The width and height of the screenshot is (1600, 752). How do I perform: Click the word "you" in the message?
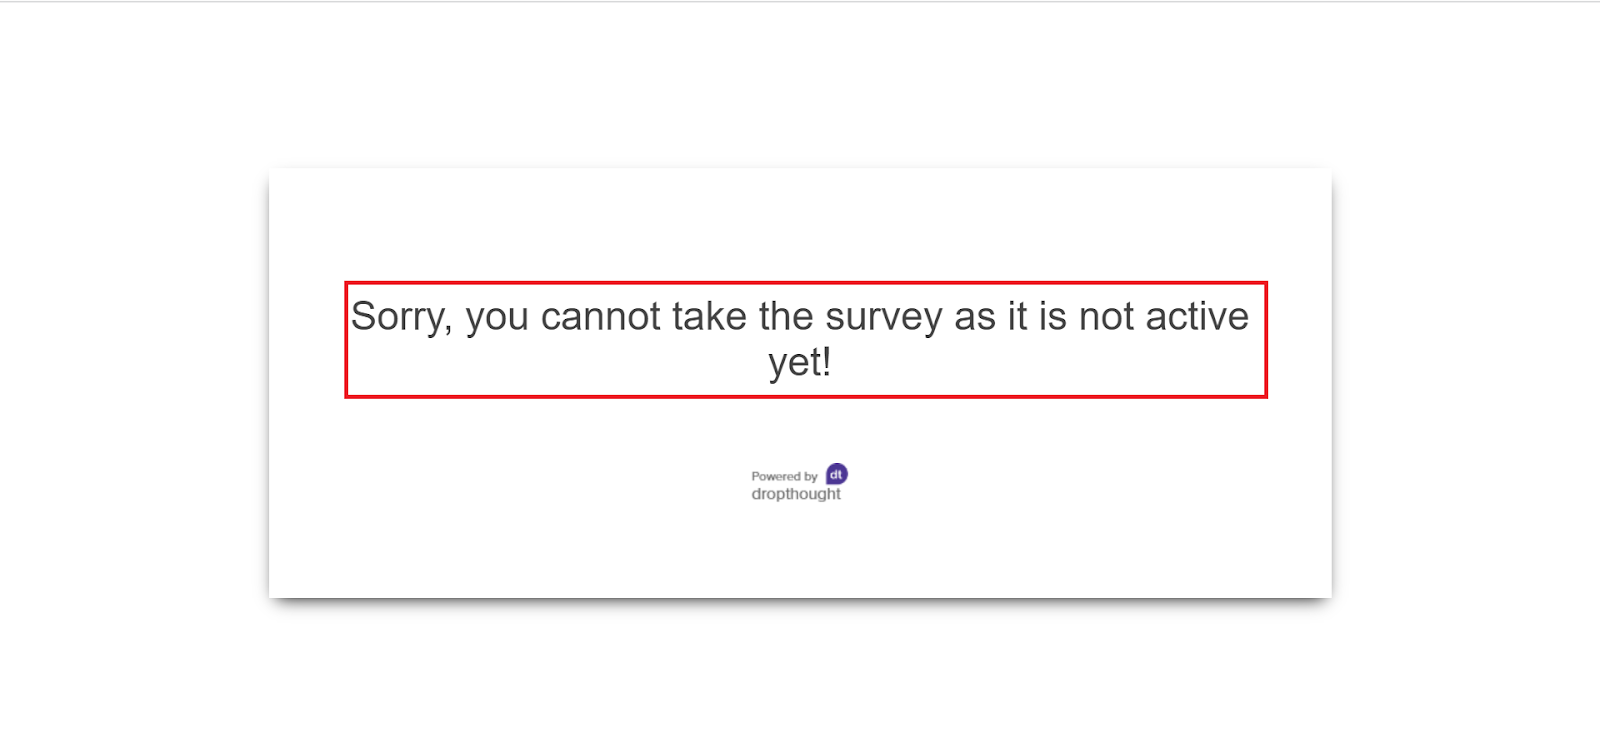coord(497,317)
